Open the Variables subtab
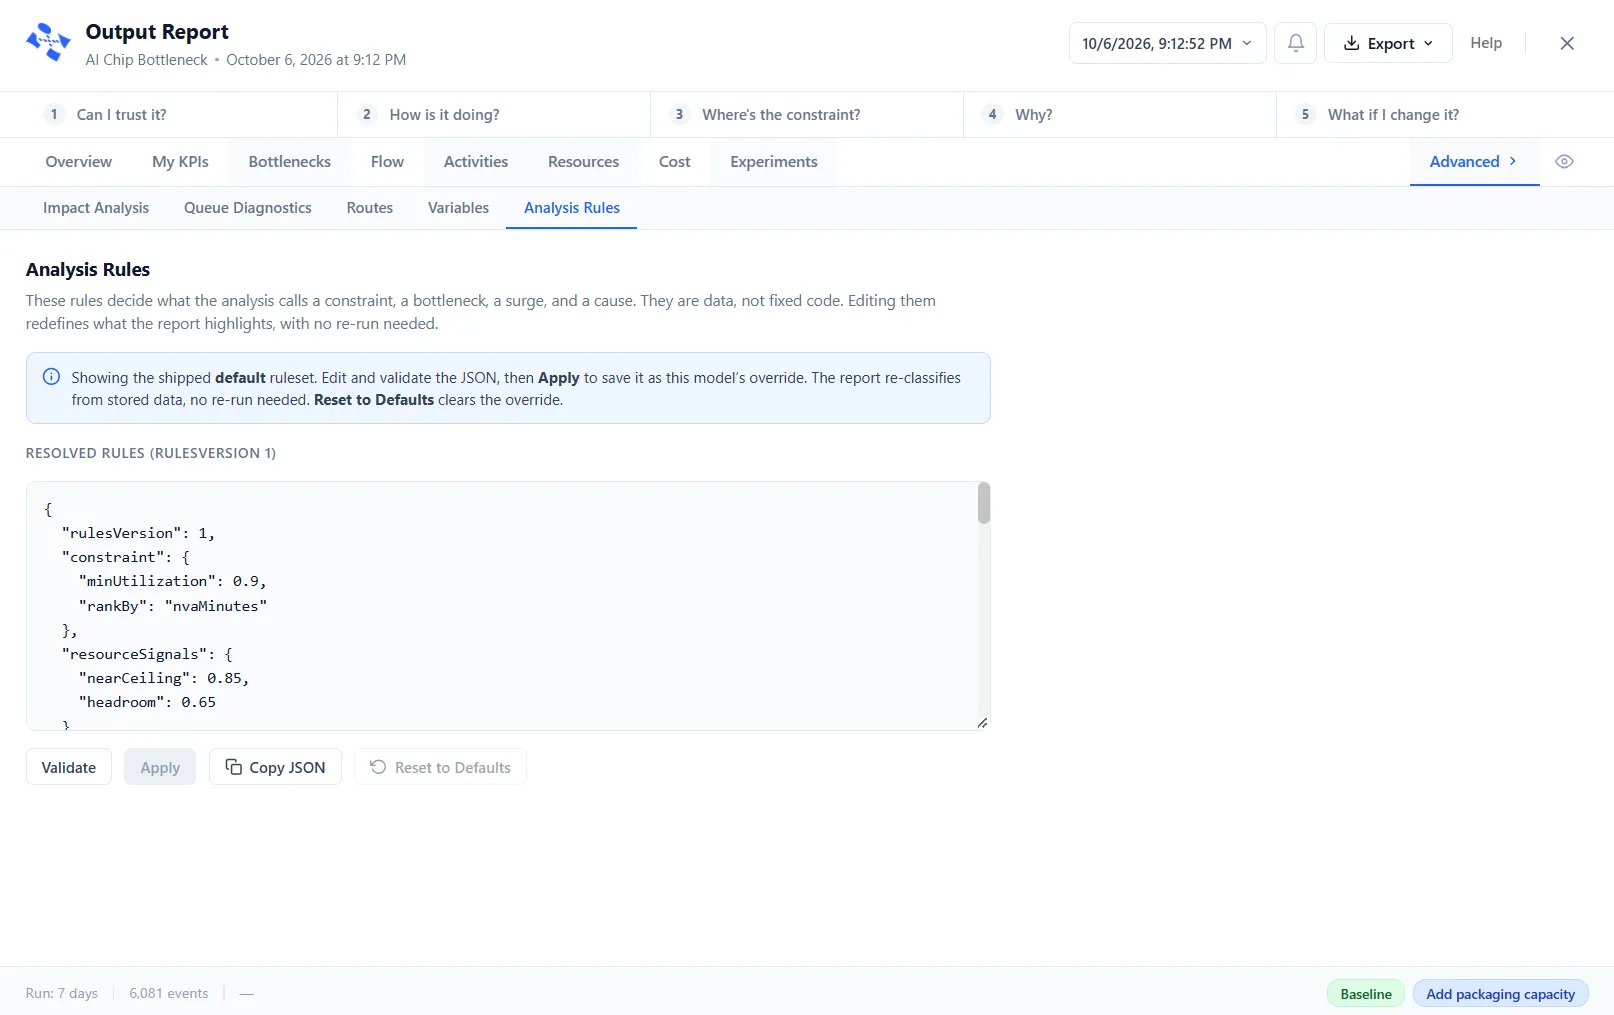The image size is (1614, 1015). click(x=458, y=208)
